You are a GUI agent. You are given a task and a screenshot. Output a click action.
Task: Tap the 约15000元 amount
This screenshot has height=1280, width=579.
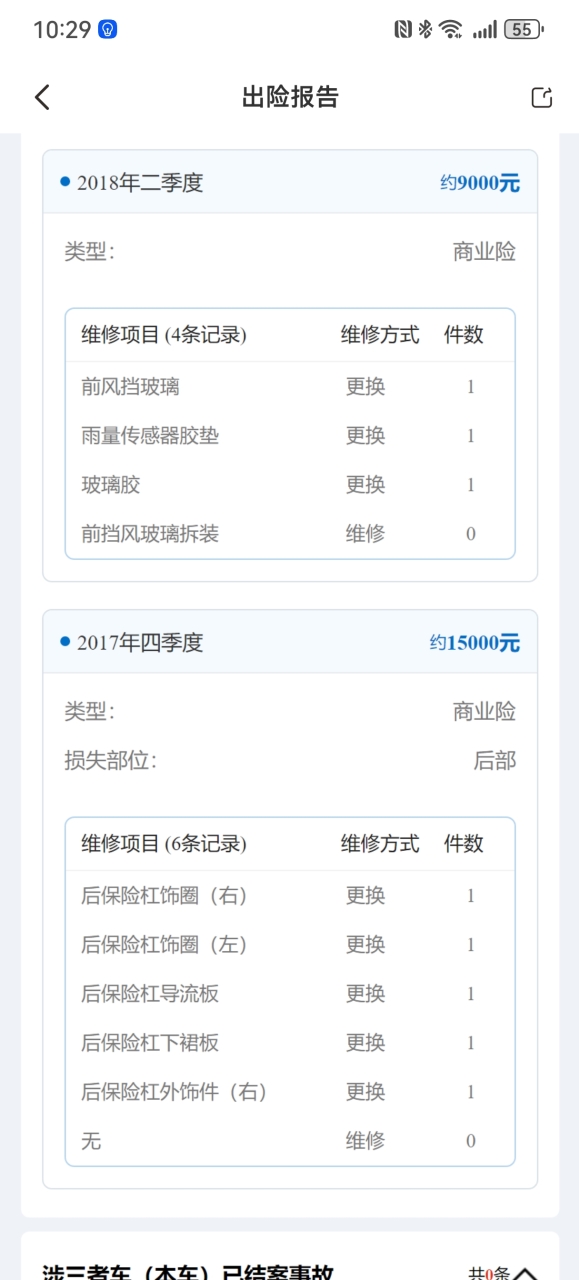point(475,643)
